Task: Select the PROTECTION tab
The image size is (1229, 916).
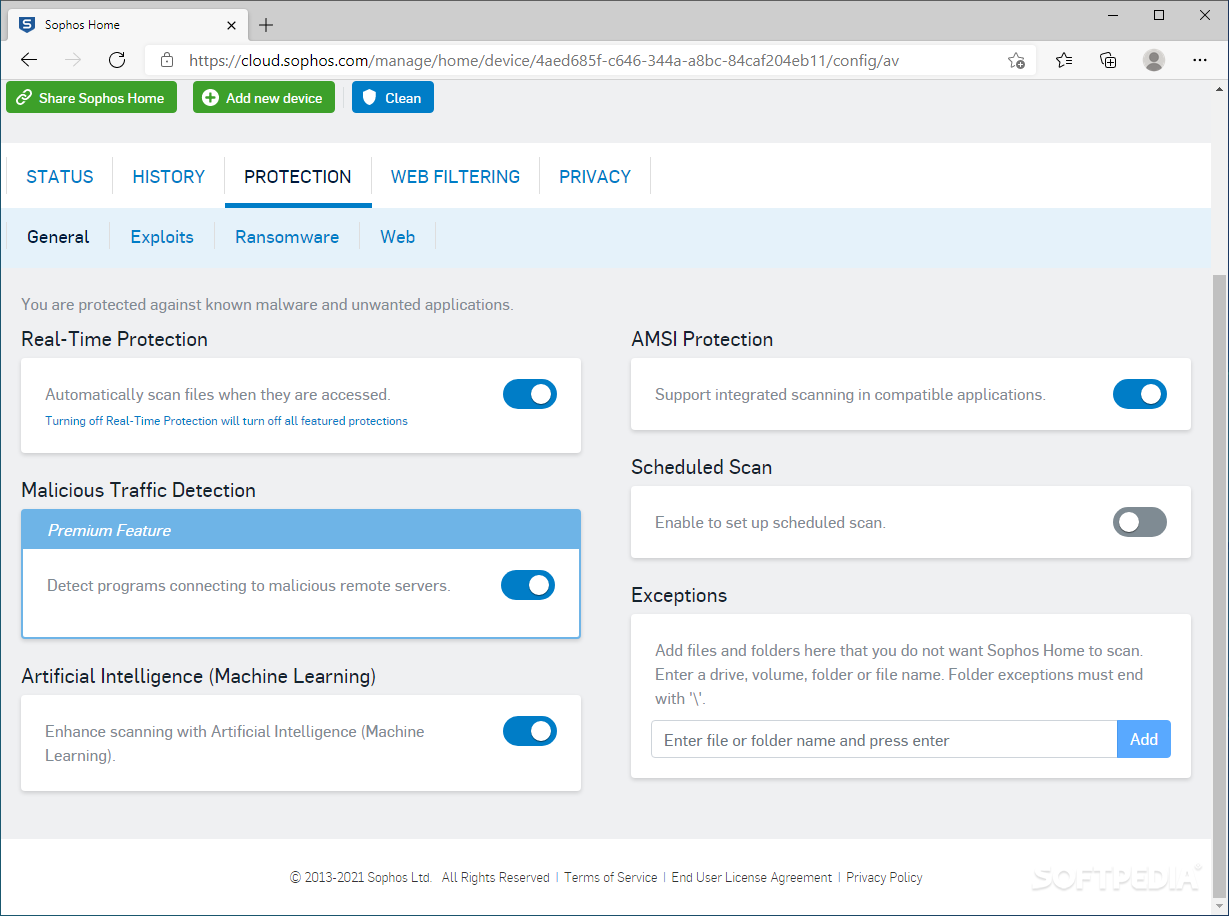Action: pyautogui.click(x=298, y=177)
